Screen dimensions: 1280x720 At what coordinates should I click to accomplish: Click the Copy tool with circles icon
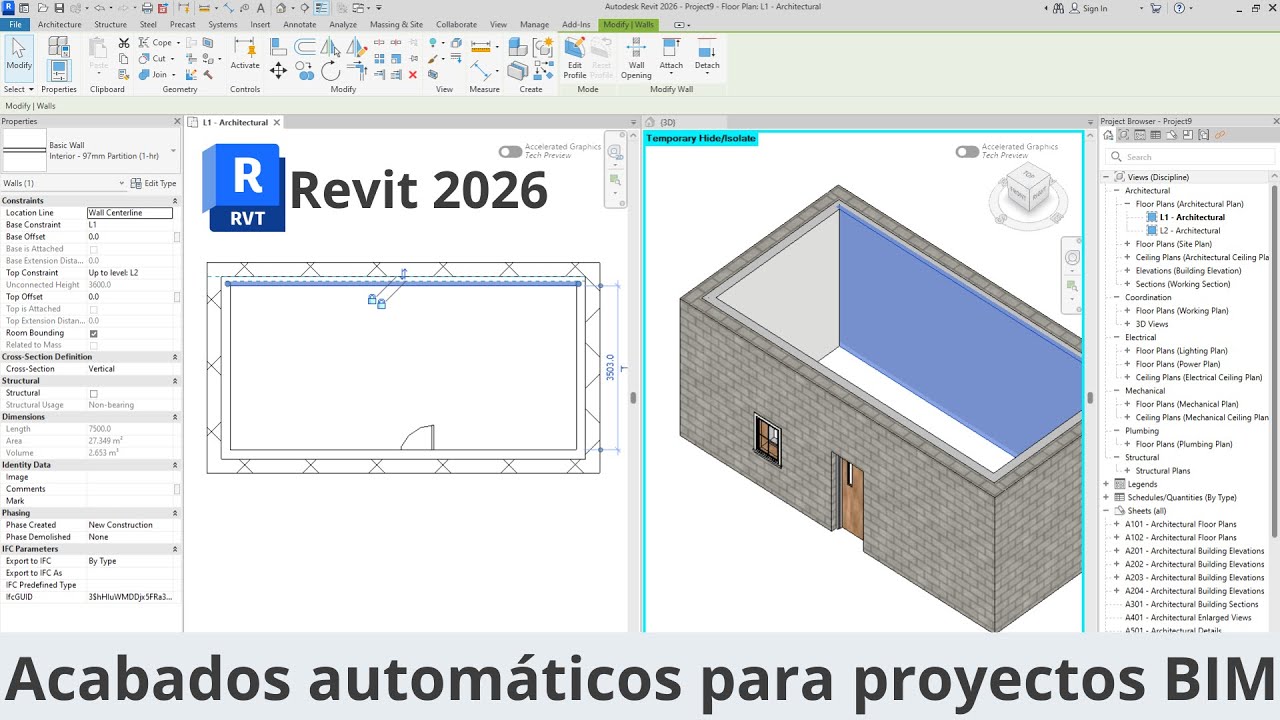click(x=304, y=69)
